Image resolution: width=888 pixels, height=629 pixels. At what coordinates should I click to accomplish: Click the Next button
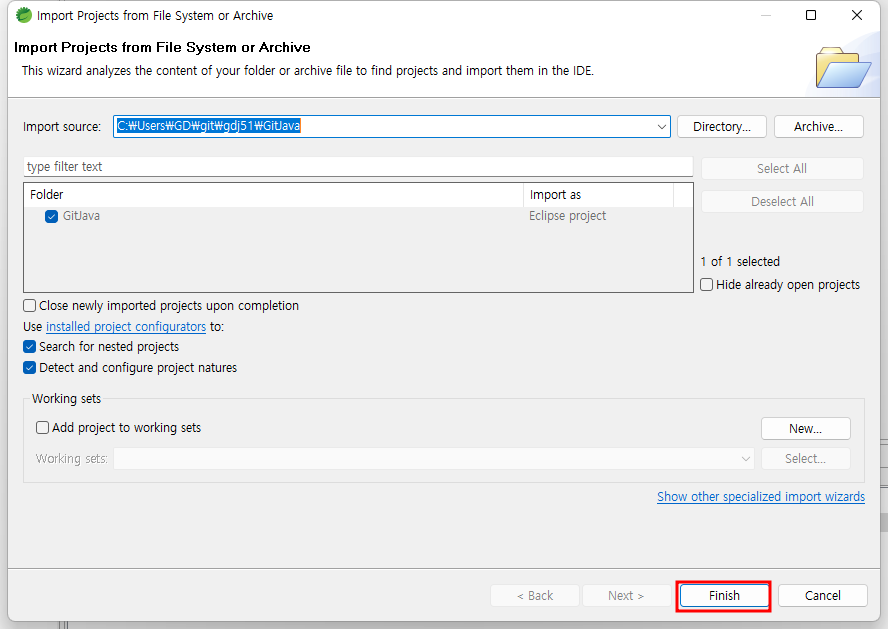click(x=626, y=596)
